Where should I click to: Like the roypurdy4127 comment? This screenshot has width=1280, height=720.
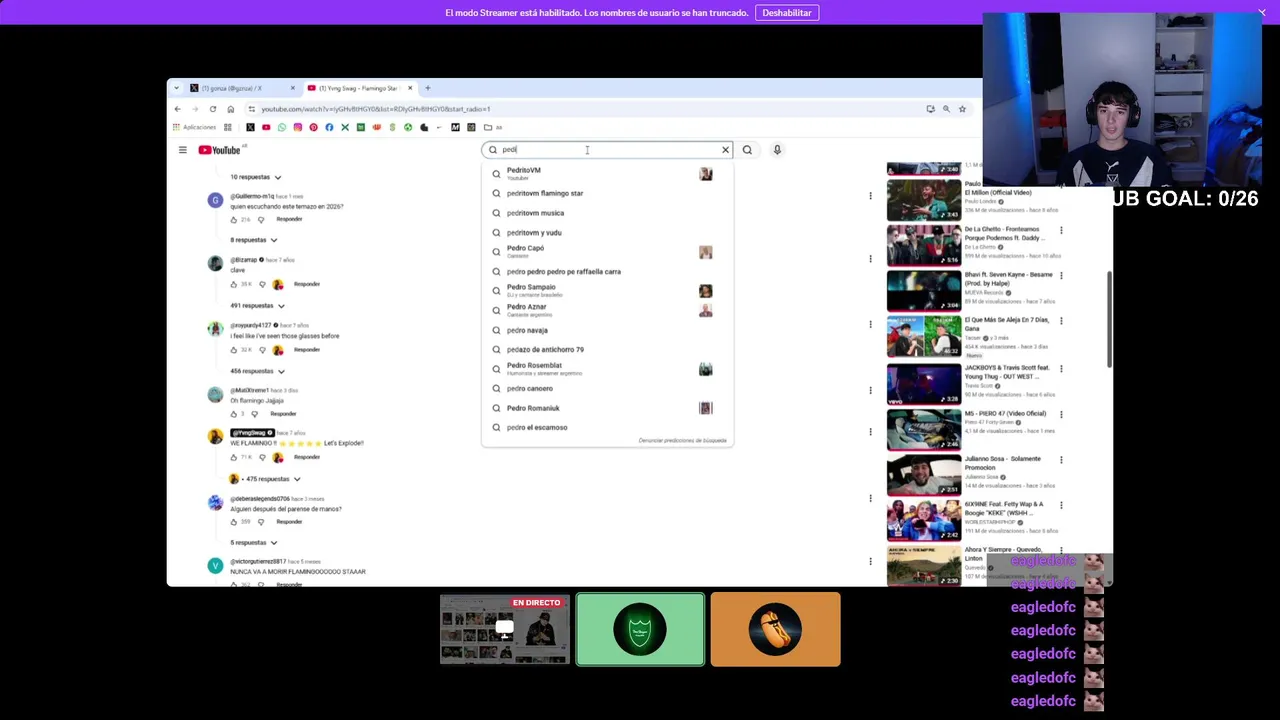click(x=234, y=350)
